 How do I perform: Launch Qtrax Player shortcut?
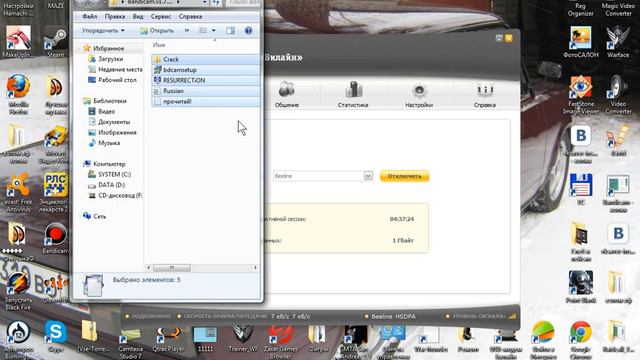(x=168, y=339)
